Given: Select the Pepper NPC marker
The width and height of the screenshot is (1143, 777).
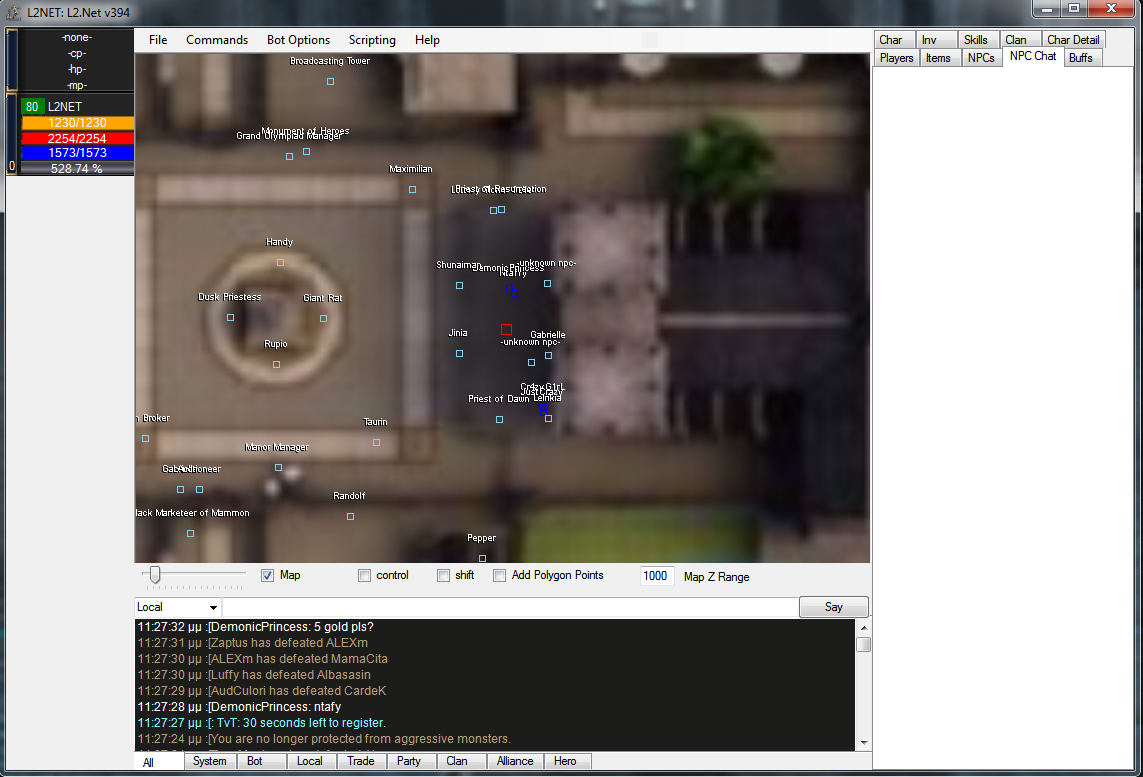Looking at the screenshot, I should click(x=482, y=558).
